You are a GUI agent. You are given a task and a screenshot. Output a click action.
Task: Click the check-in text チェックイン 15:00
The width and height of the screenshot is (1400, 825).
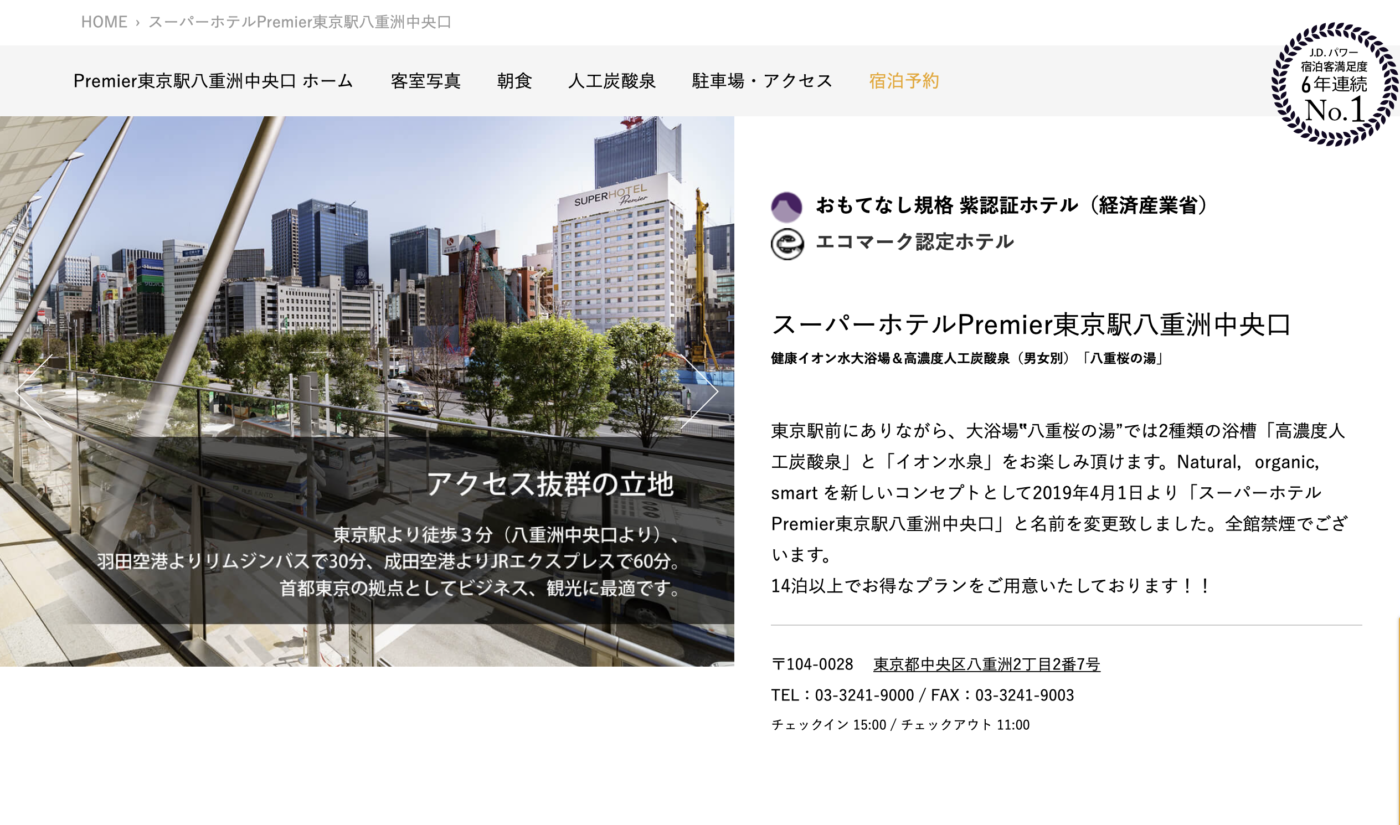(x=828, y=725)
